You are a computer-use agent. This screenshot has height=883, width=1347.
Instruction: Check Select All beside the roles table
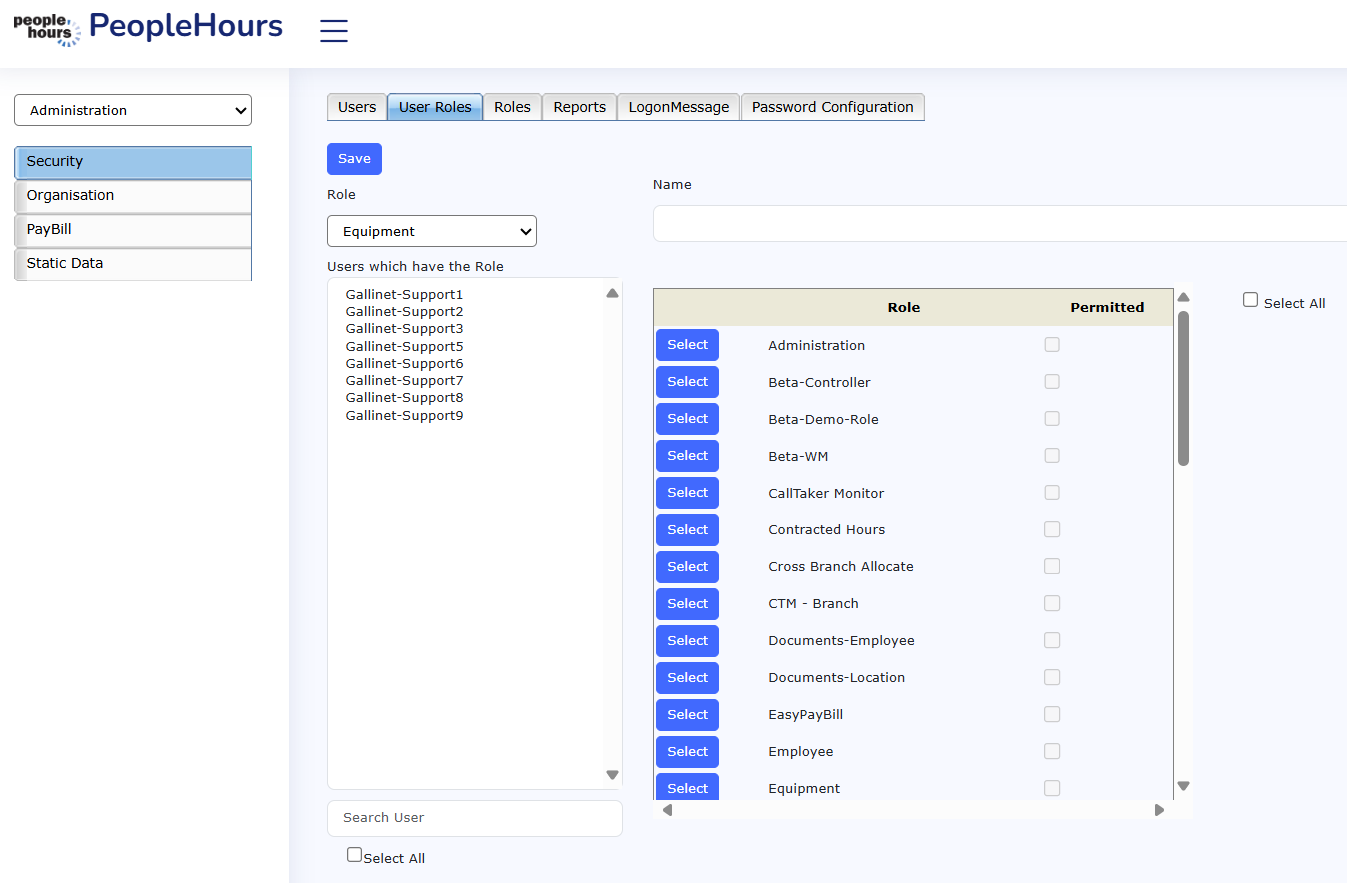point(1250,300)
